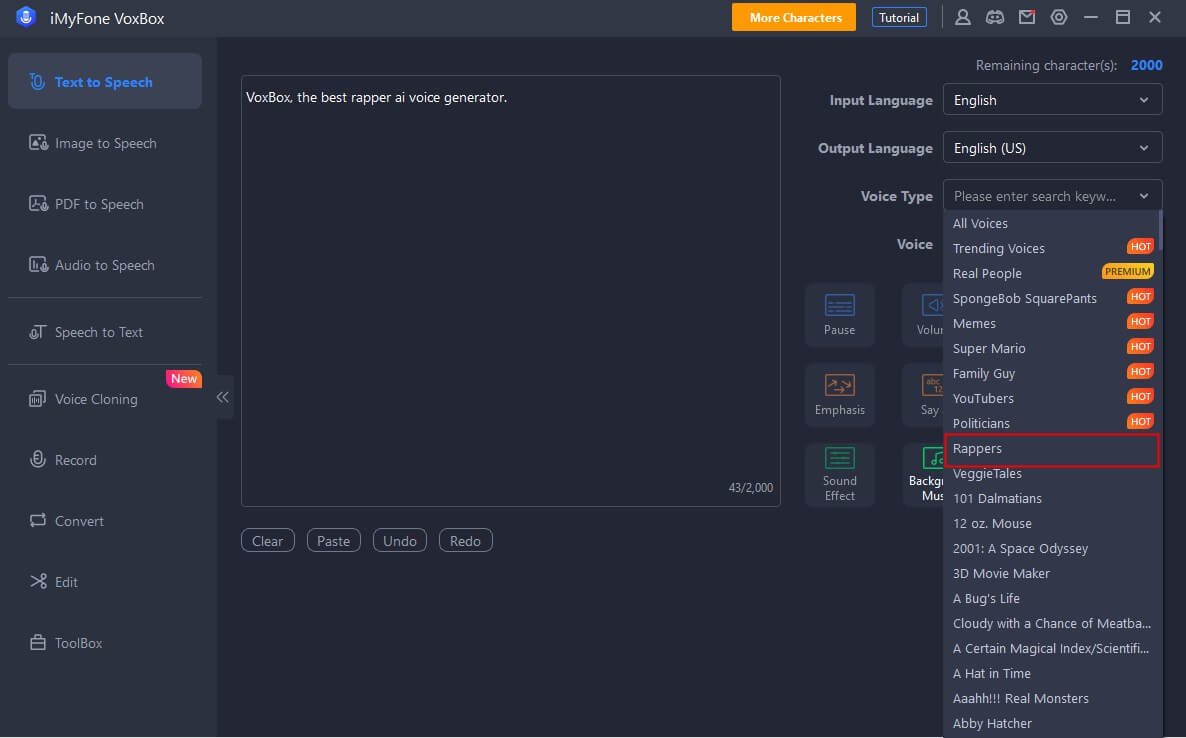This screenshot has height=738, width=1186.
Task: Select Real People voice category
Action: coord(1051,273)
